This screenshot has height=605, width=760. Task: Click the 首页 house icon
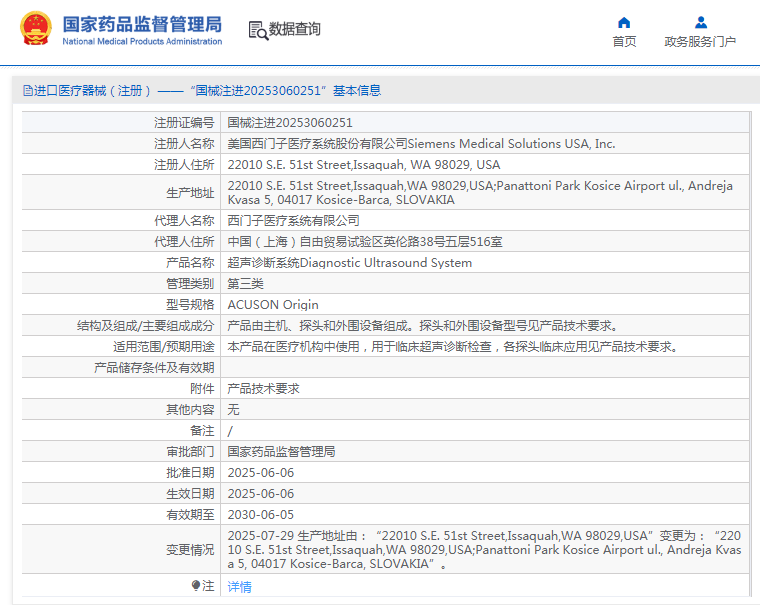click(624, 22)
